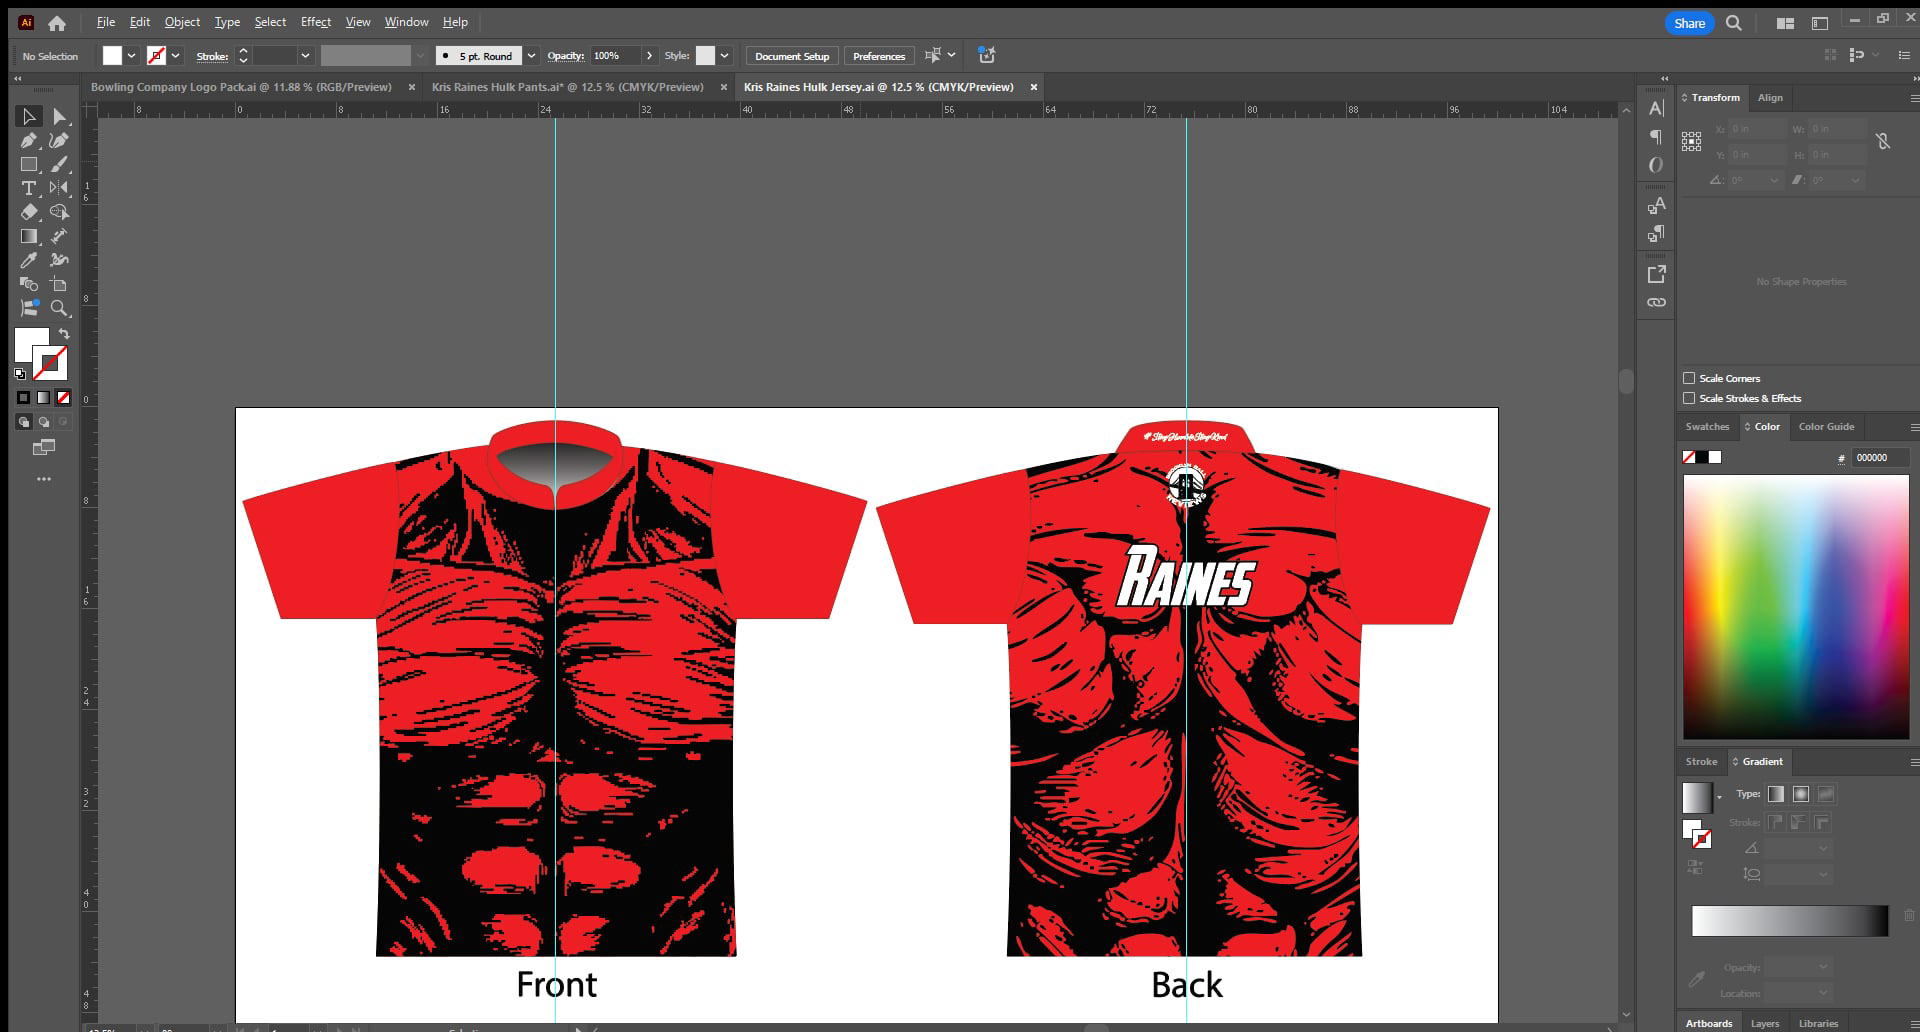The width and height of the screenshot is (1920, 1032).
Task: Reset default fill and stroke
Action: (20, 374)
